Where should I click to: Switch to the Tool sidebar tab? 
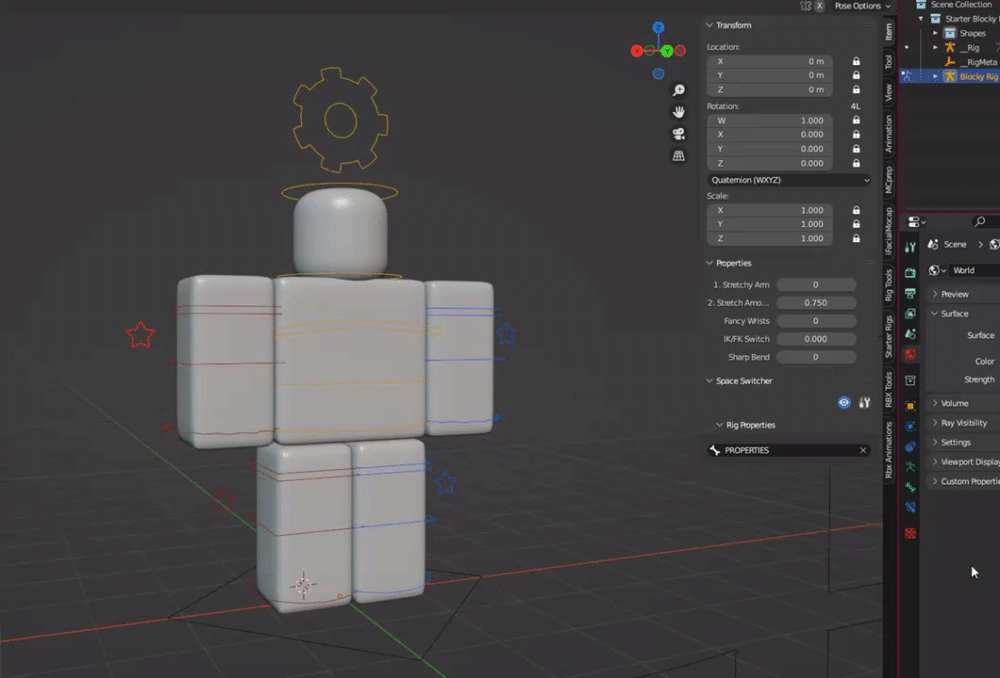coord(889,61)
